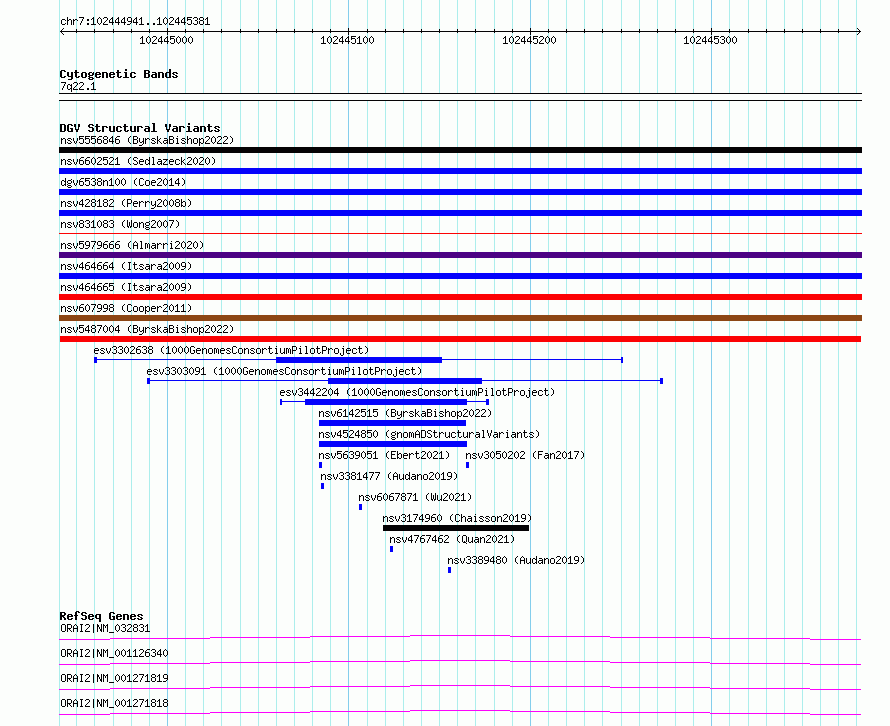The height and width of the screenshot is (726, 890).
Task: Click the ORAI2|NM_032831 gene label
Action: 105,628
